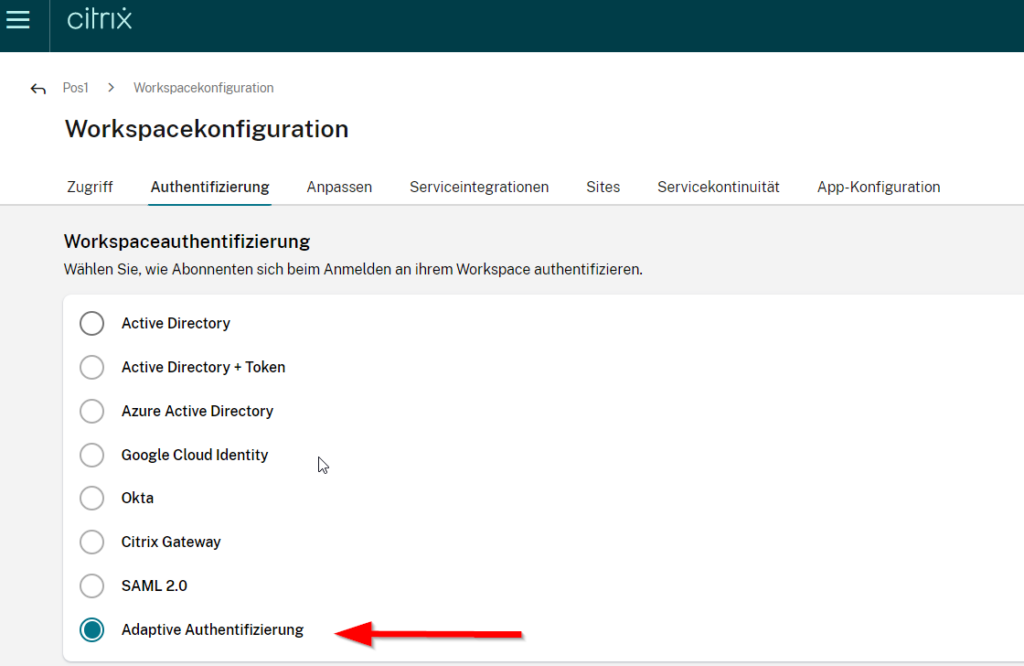Image resolution: width=1024 pixels, height=666 pixels.
Task: Open the Servicekontinuität tab
Action: 718,187
